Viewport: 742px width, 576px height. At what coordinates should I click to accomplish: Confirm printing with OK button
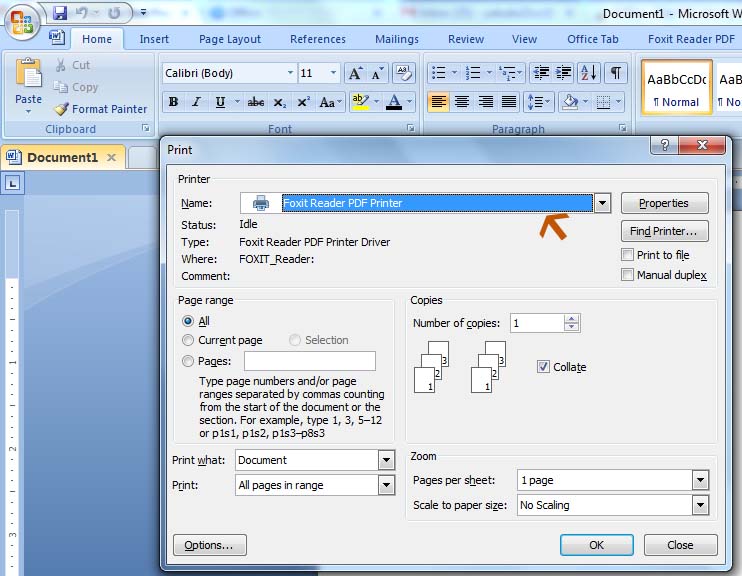[596, 545]
